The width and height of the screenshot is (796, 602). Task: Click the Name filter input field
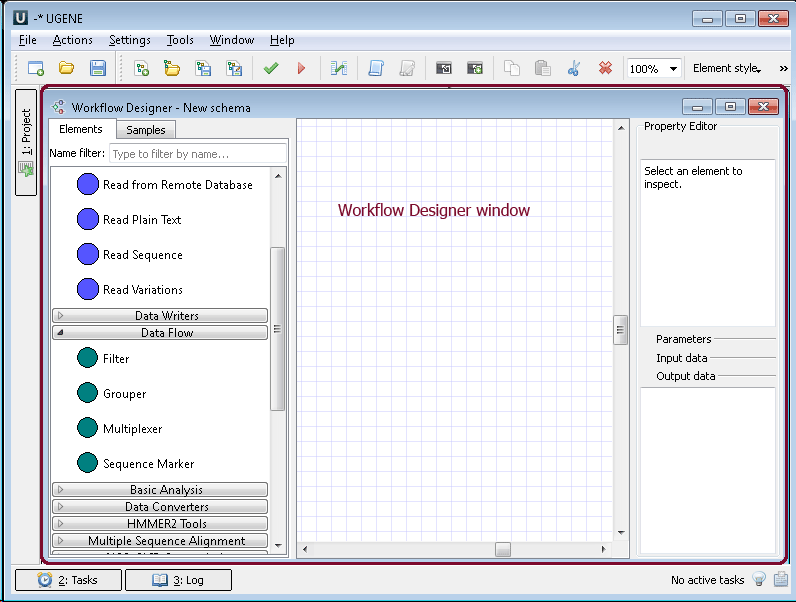[x=198, y=154]
